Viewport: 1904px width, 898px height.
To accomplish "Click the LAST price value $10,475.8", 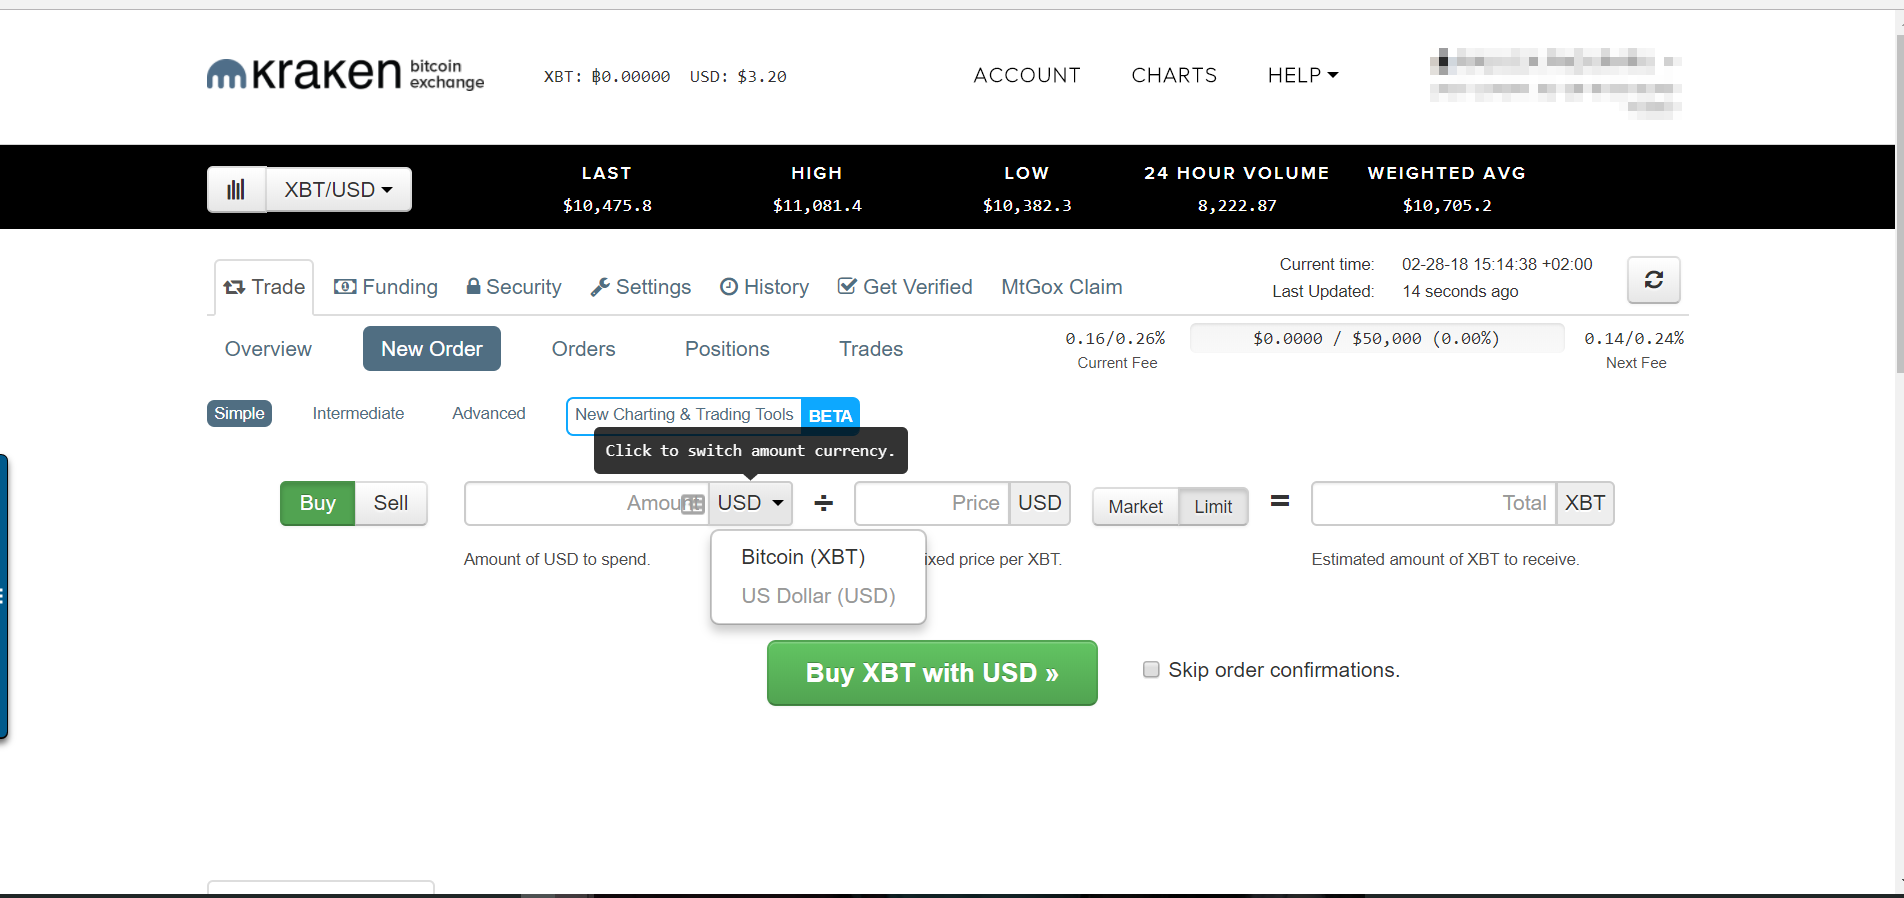I will [607, 205].
